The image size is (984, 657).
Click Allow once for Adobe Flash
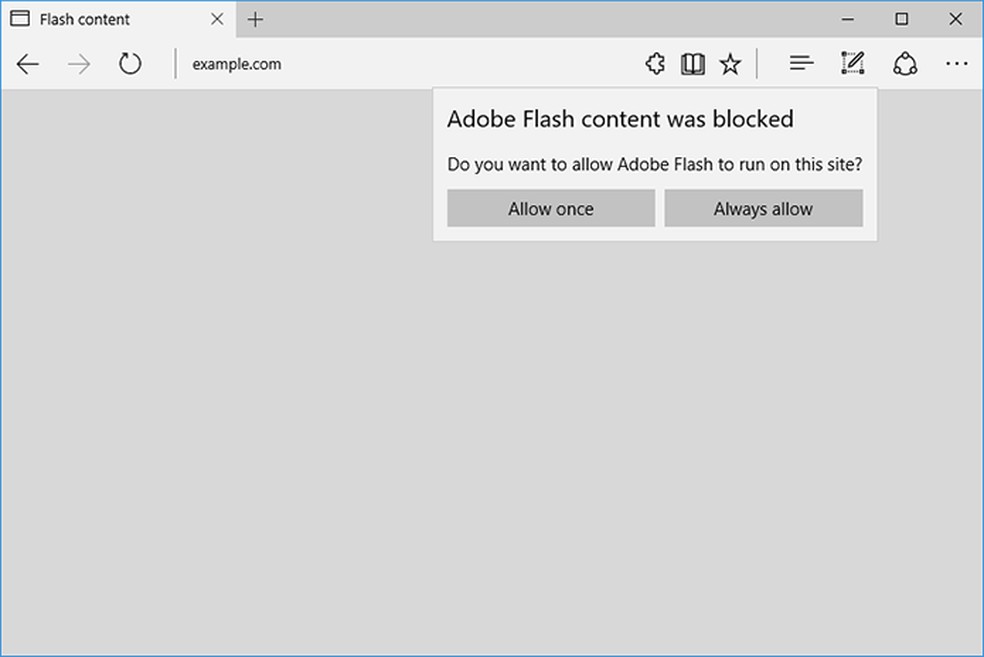click(x=550, y=208)
